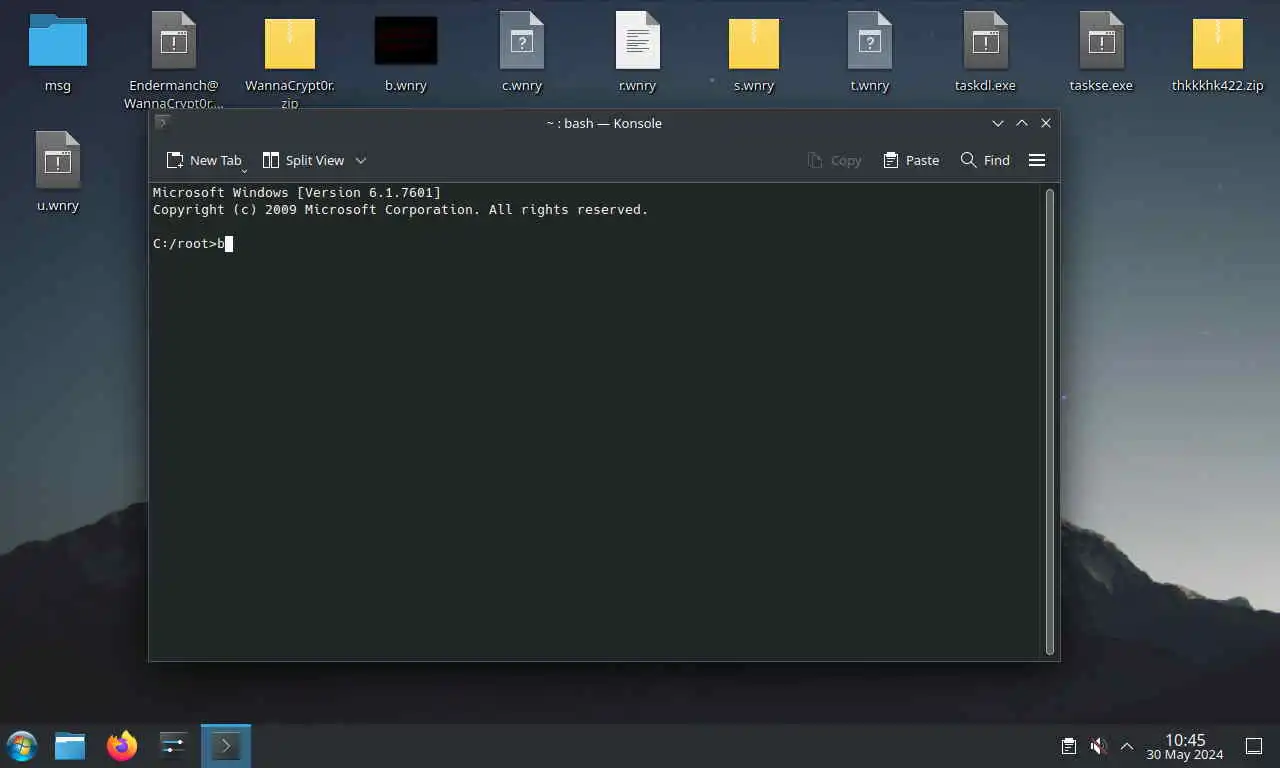
Task: Launch Firefox from the taskbar
Action: (122, 745)
